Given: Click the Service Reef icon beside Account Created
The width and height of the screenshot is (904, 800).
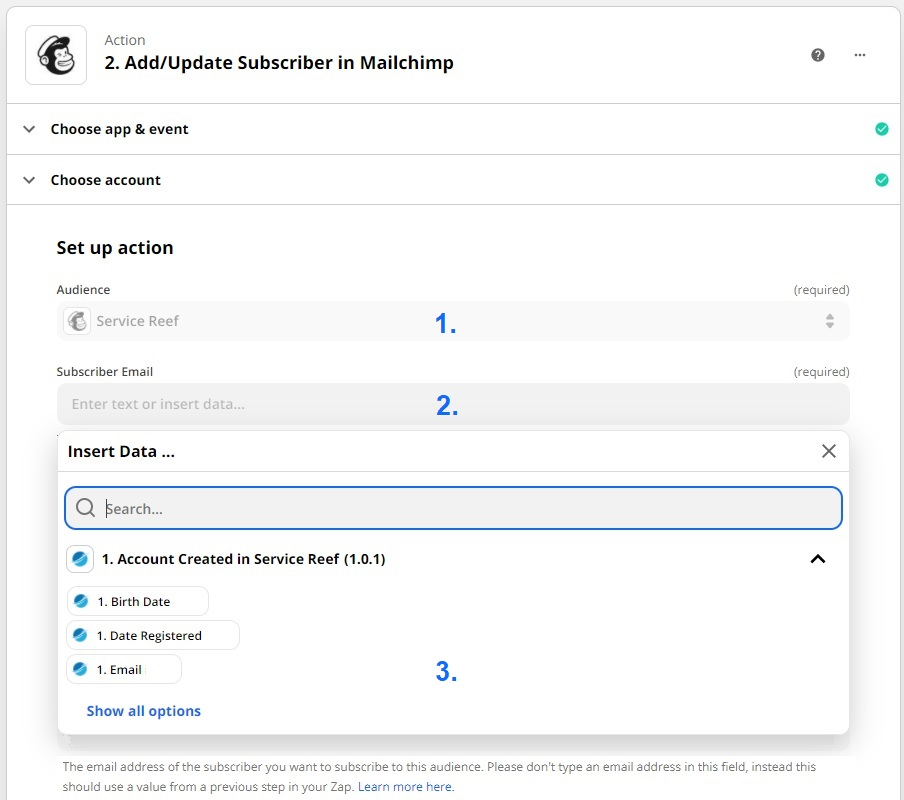Looking at the screenshot, I should click(x=80, y=559).
